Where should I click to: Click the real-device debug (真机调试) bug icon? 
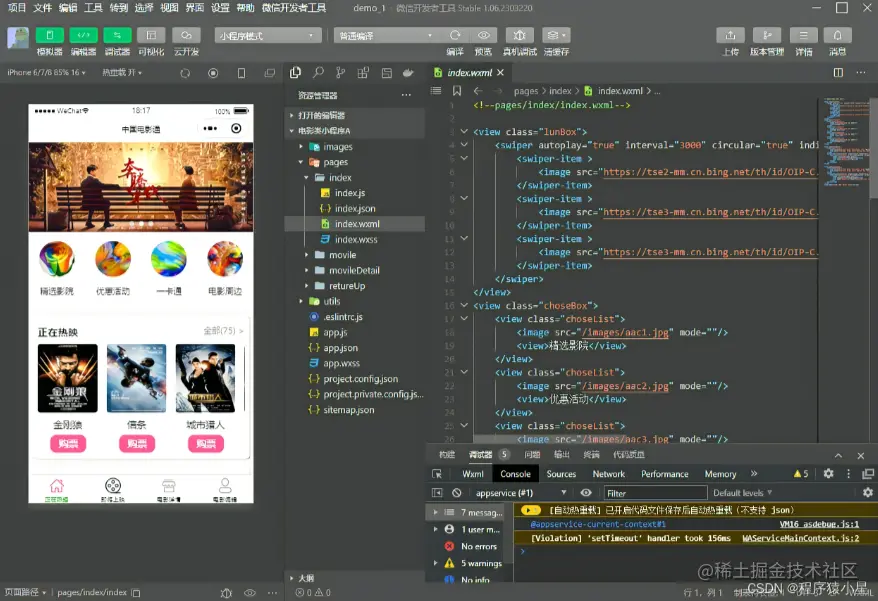(519, 35)
